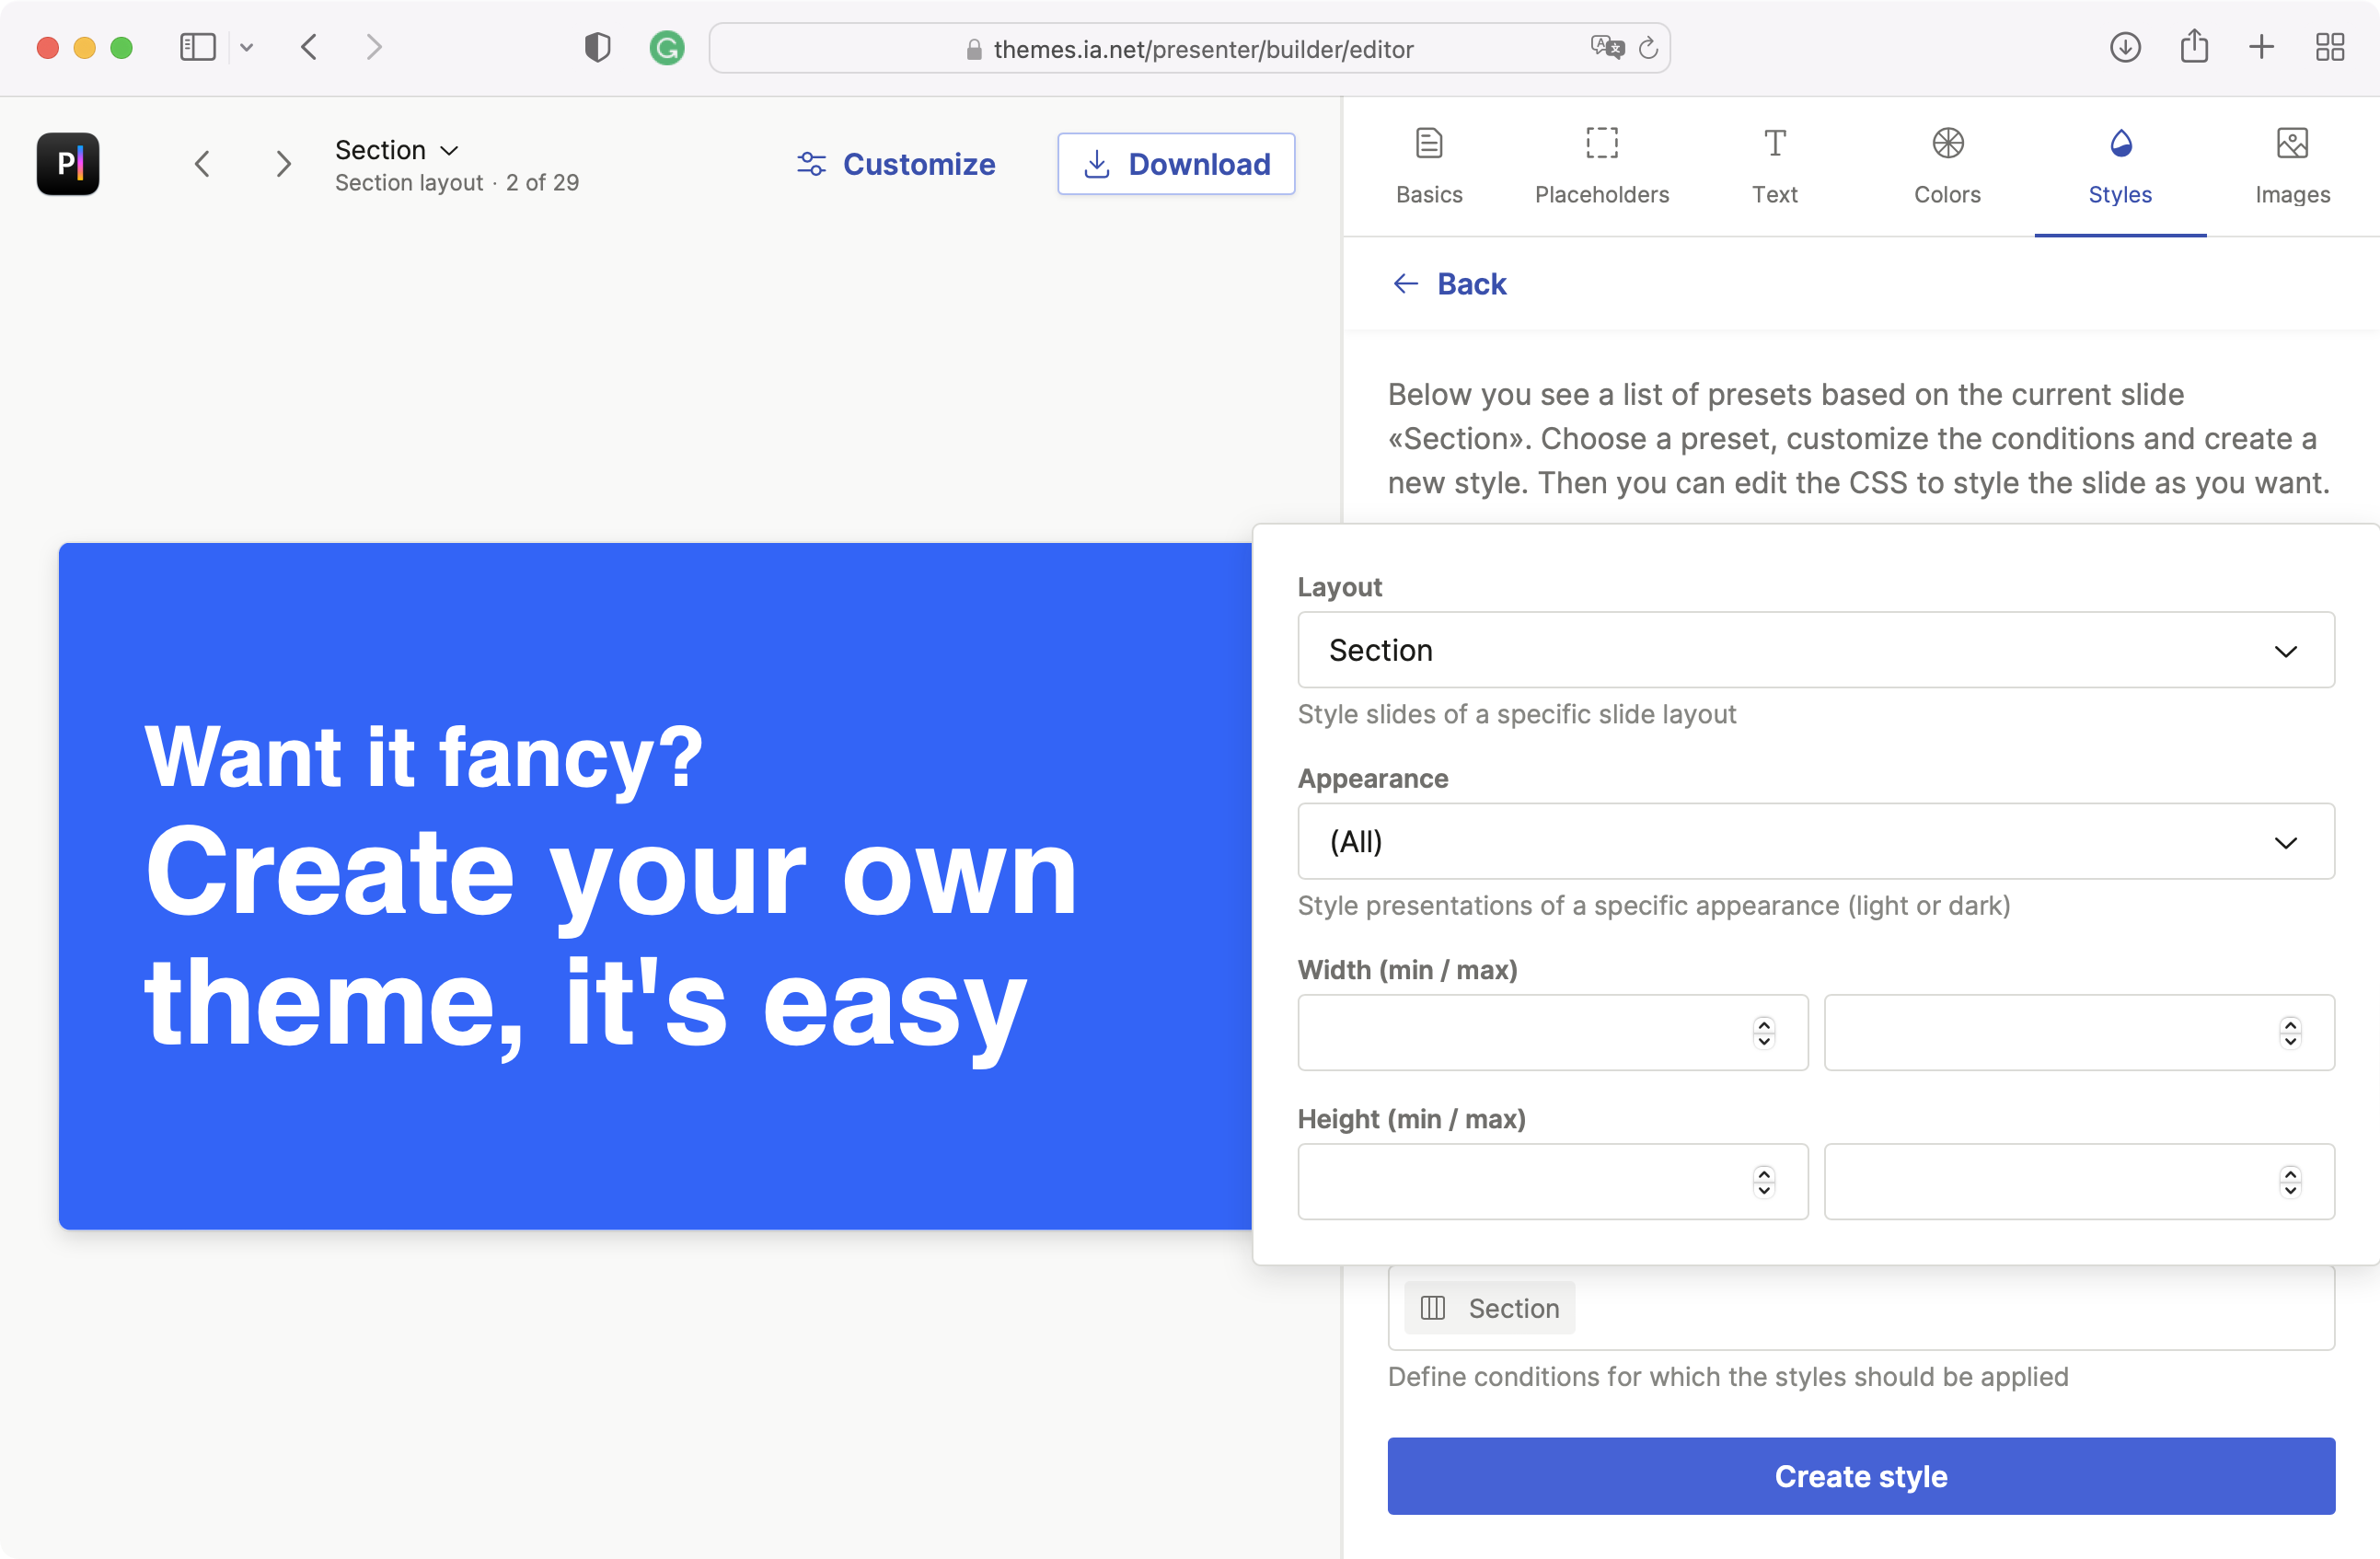Click the Customize button
The height and width of the screenshot is (1559, 2380).
tap(896, 163)
